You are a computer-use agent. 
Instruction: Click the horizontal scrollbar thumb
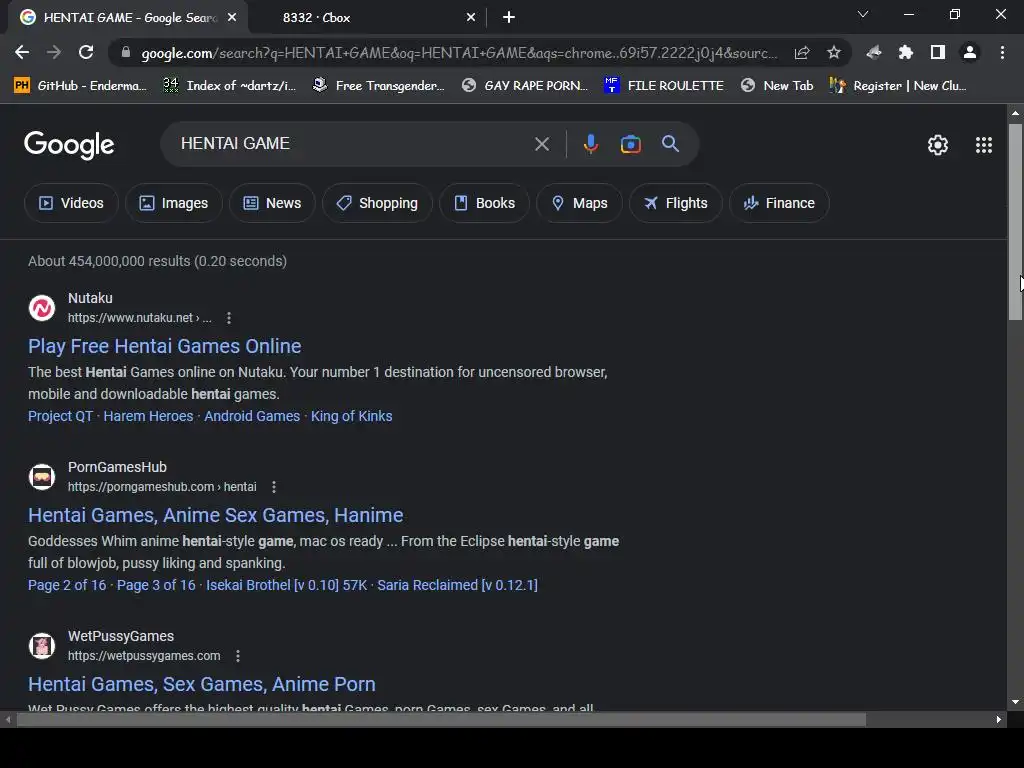[x=441, y=720]
